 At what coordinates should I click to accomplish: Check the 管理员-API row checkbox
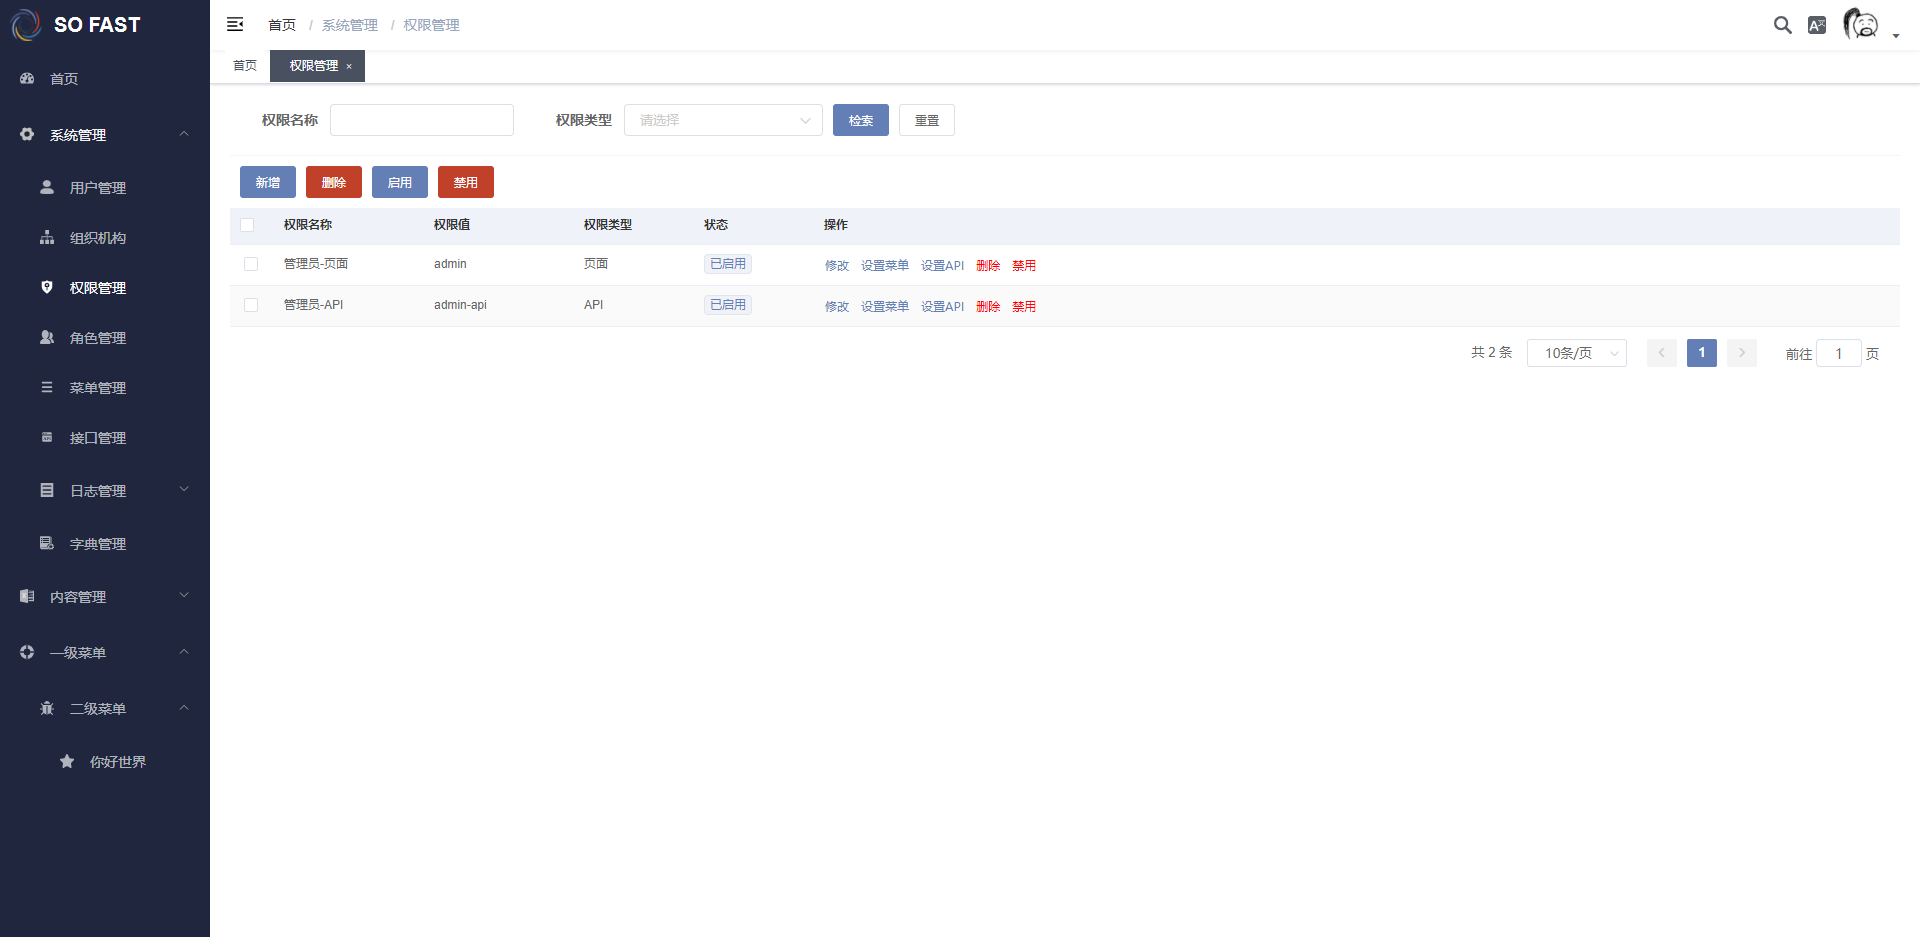[x=251, y=305]
